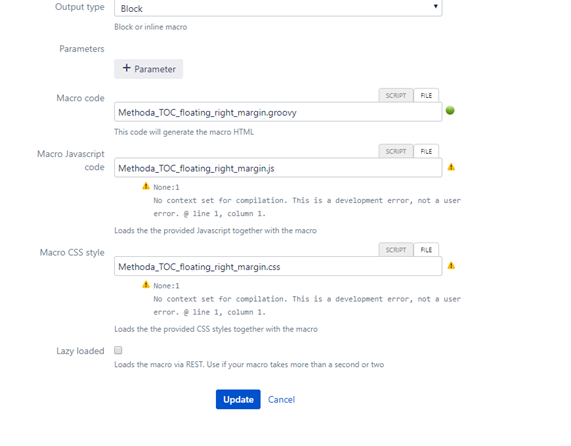Screen dimensions: 571x446
Task: Click the Macro CSS style file field
Action: coord(278,267)
